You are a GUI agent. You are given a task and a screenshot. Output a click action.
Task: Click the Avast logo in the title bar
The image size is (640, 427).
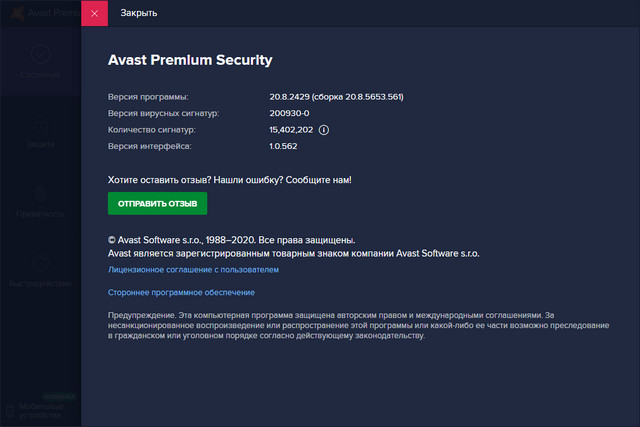tap(12, 14)
